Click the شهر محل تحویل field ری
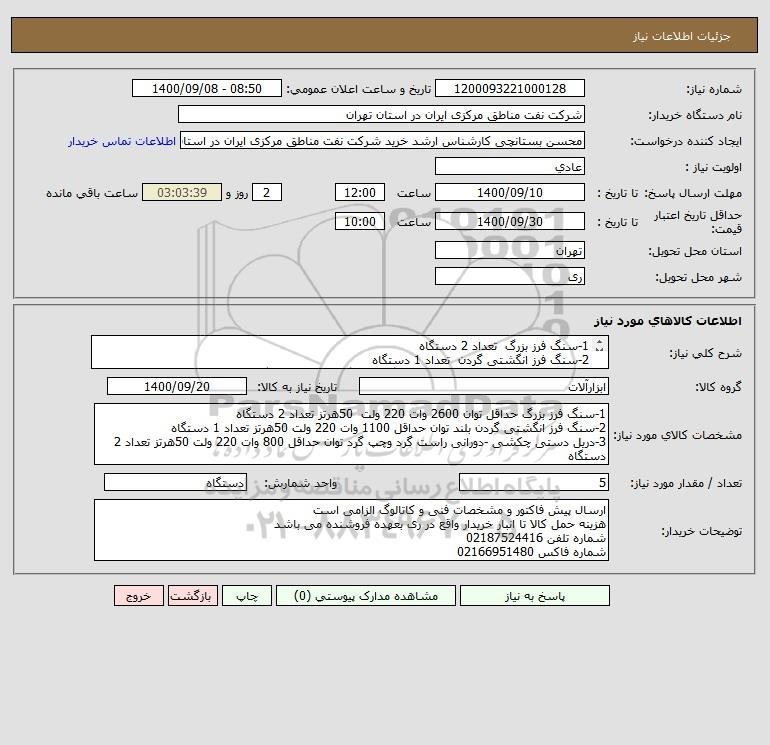This screenshot has width=770, height=745. tap(510, 276)
